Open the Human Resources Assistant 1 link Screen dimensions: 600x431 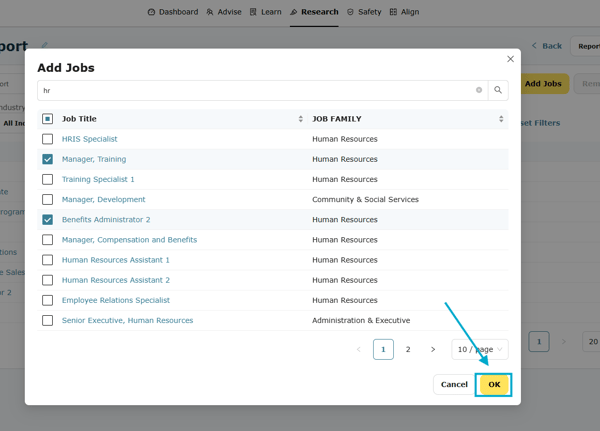(116, 260)
